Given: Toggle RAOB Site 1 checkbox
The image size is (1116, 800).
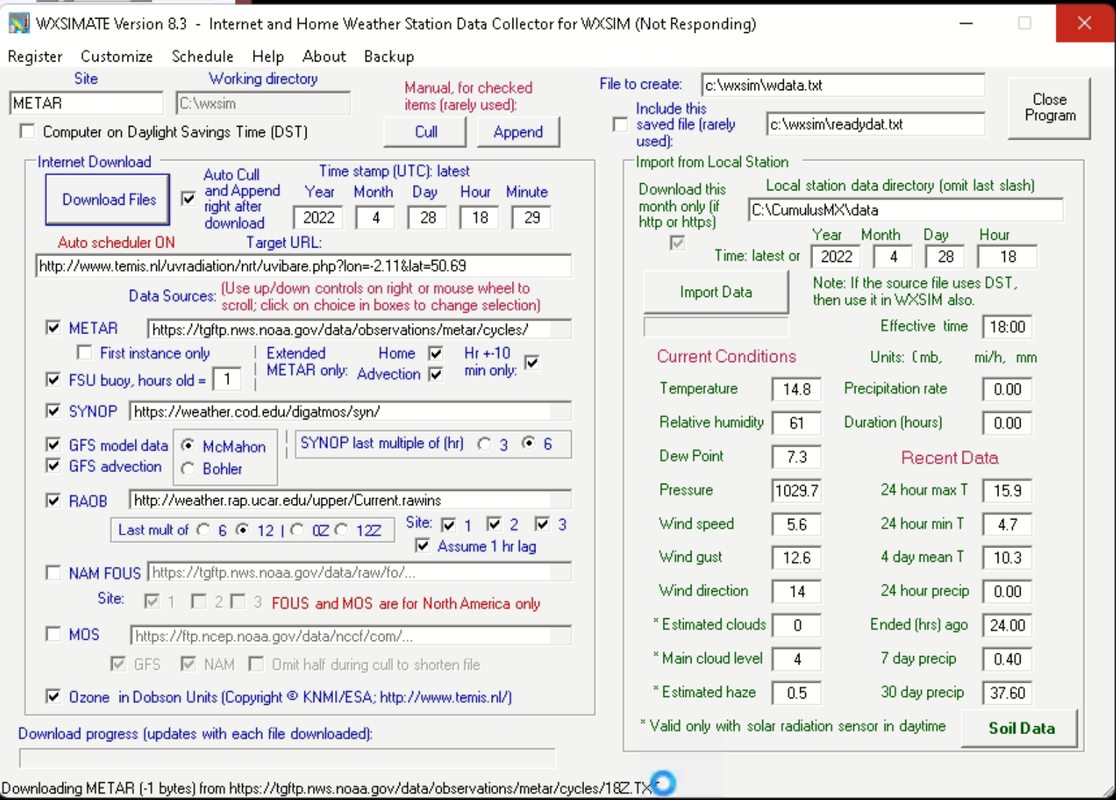Looking at the screenshot, I should 448,525.
